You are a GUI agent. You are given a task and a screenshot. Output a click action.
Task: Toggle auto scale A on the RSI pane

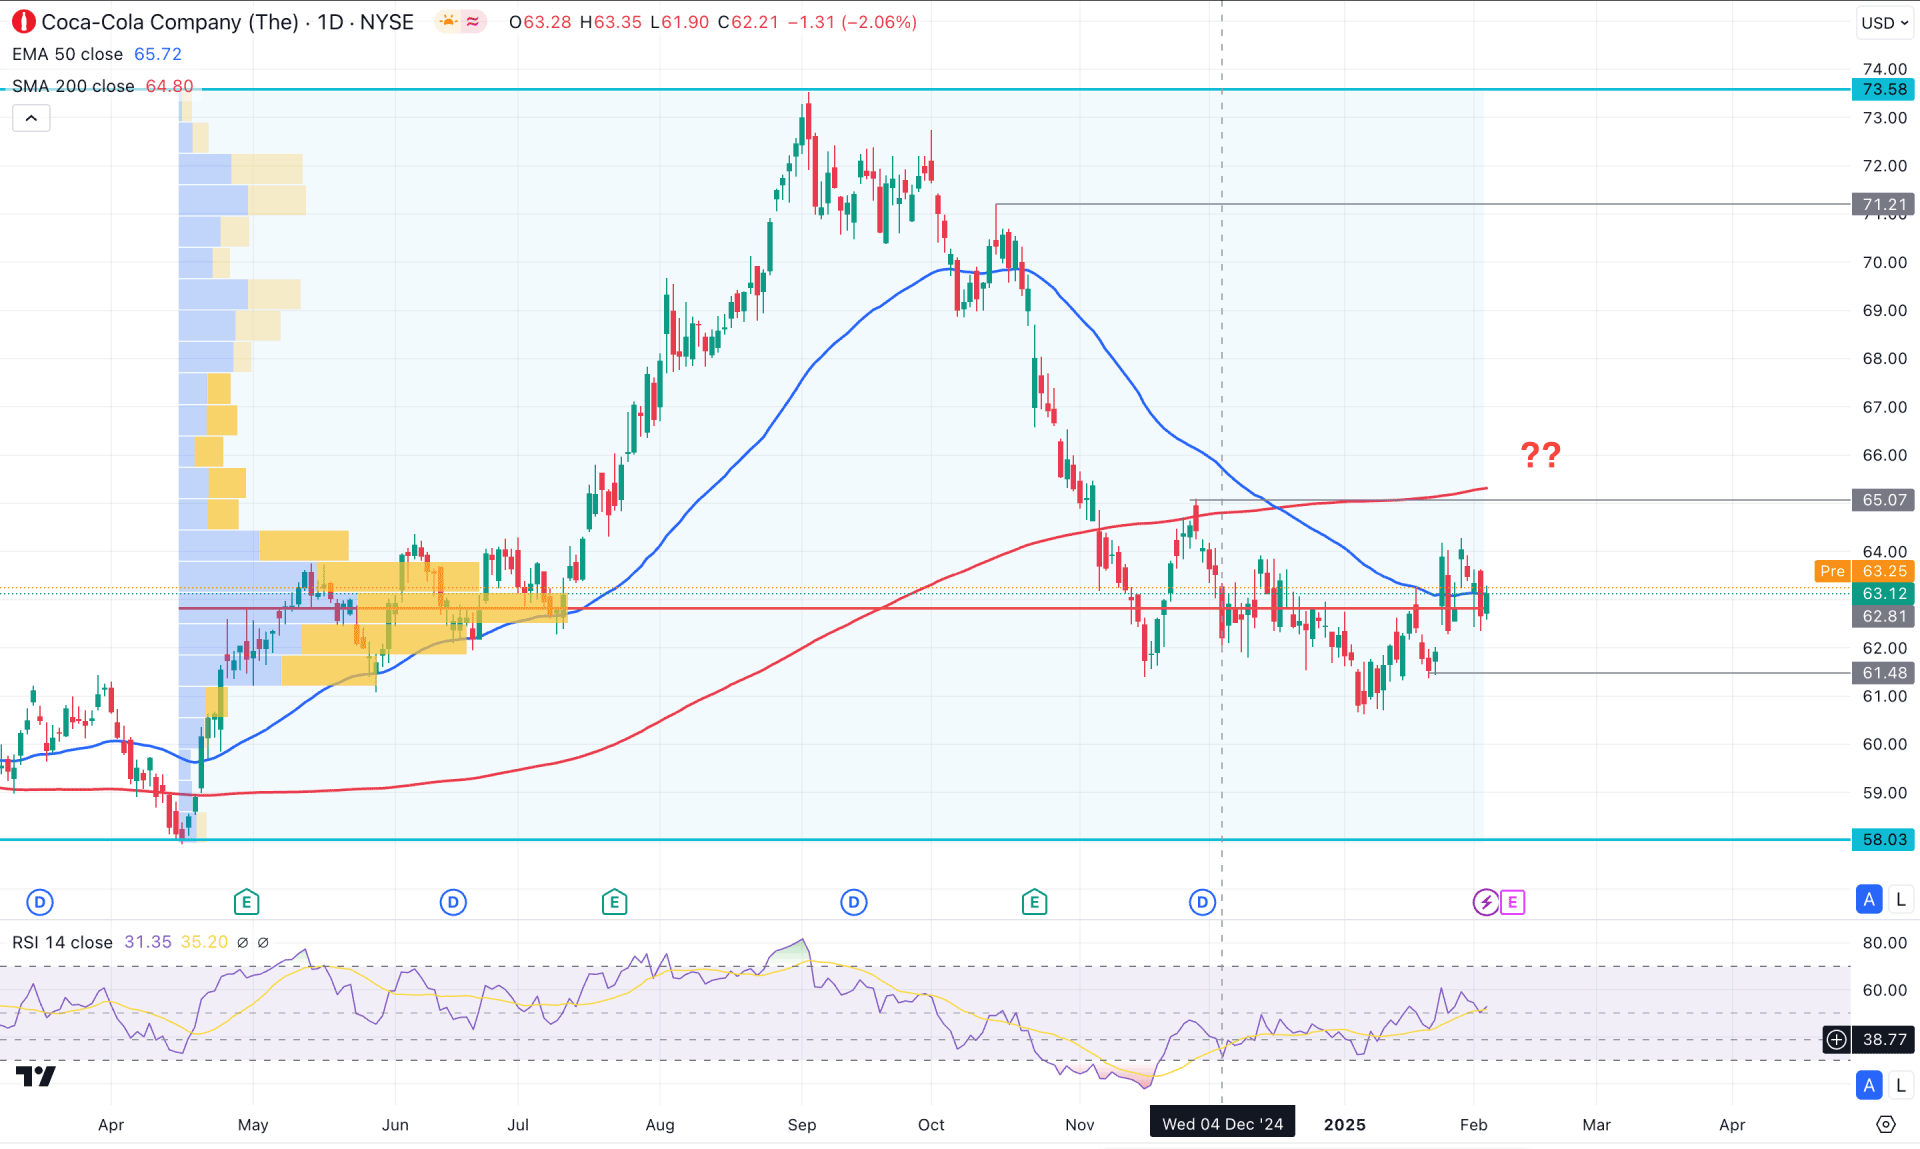pos(1869,1085)
